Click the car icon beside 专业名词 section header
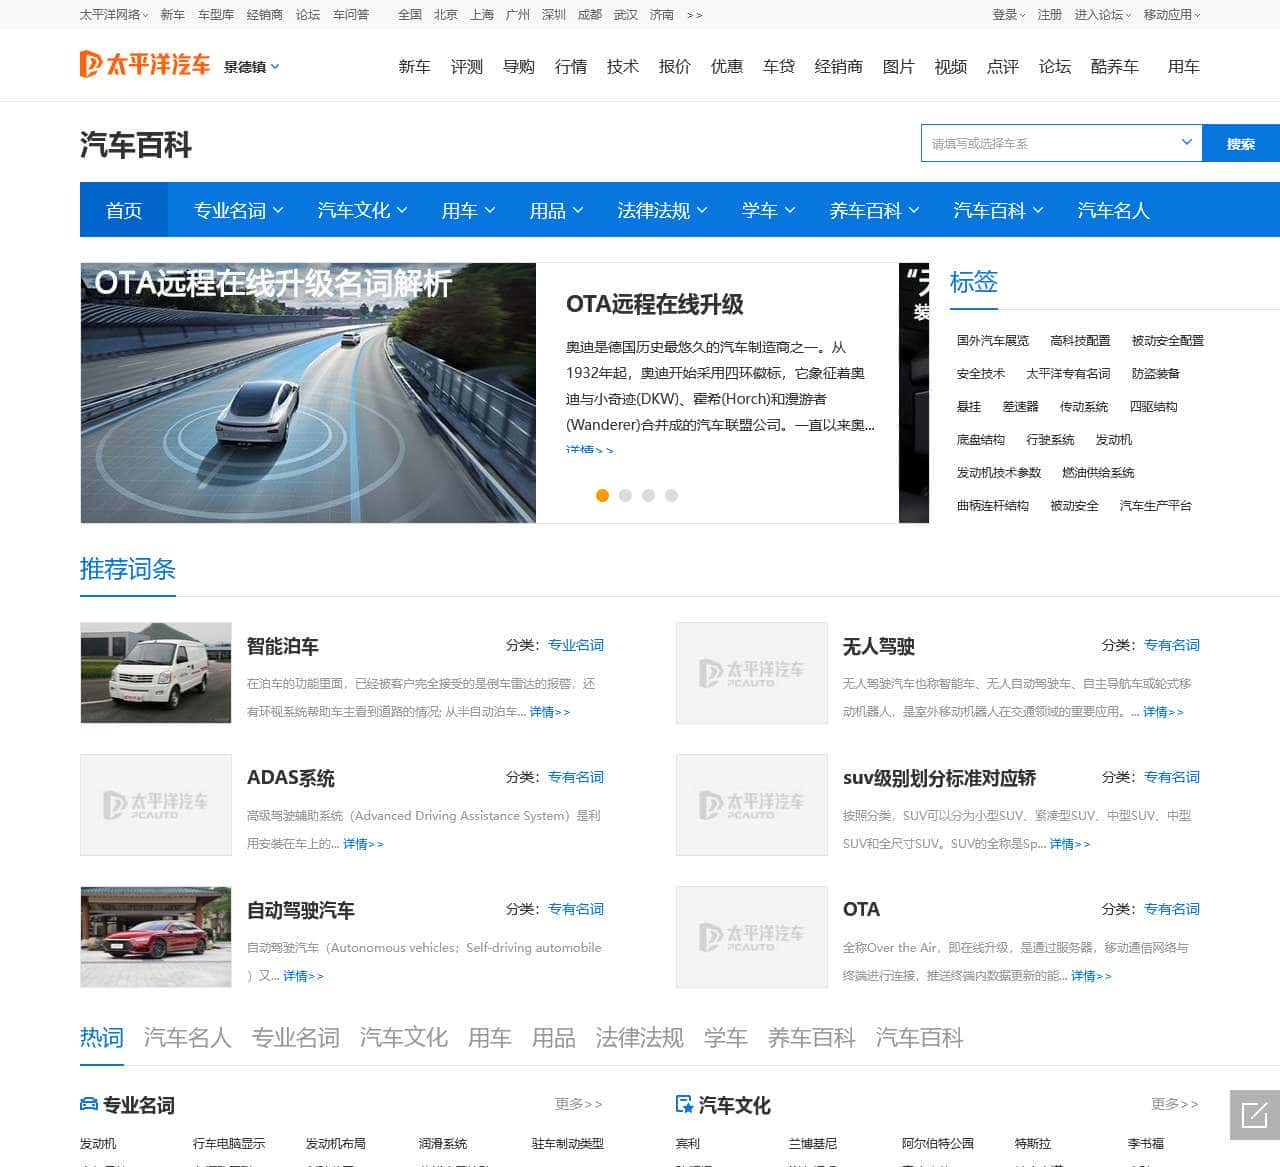Viewport: 1280px width, 1167px height. point(88,1104)
